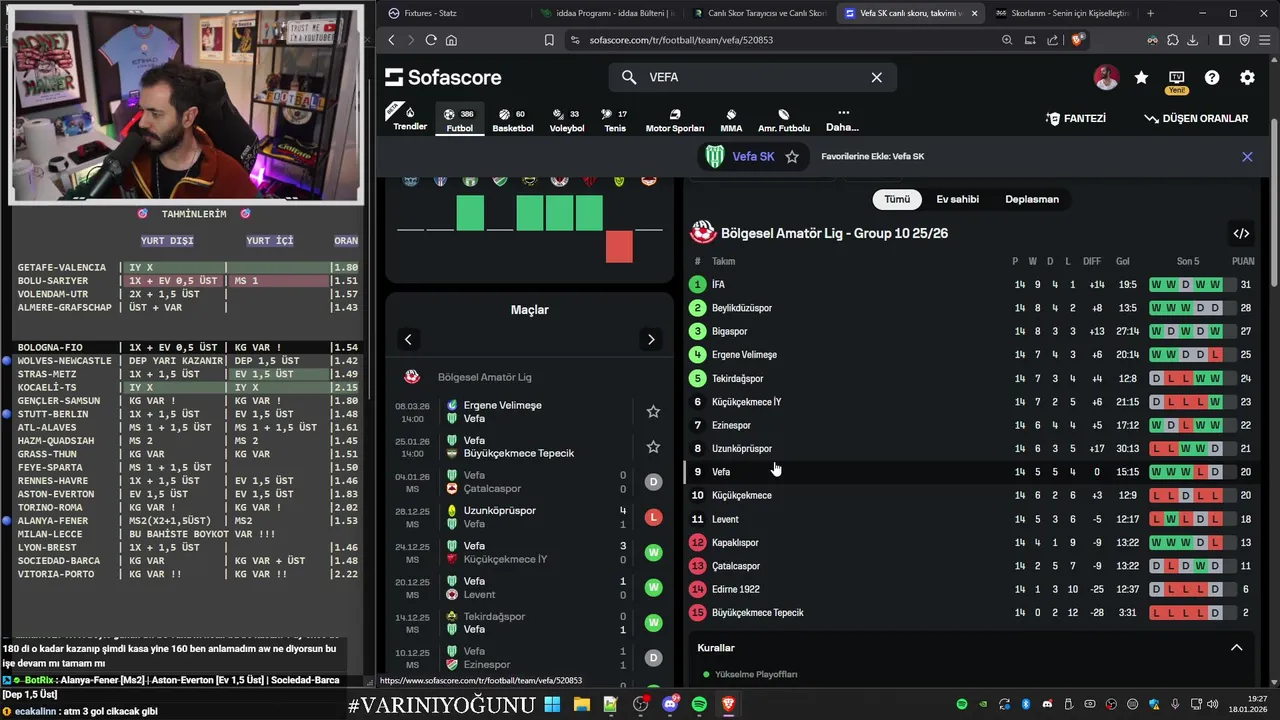Open File Explorer from taskbar
Viewport: 1280px width, 720px height.
pyautogui.click(x=581, y=705)
